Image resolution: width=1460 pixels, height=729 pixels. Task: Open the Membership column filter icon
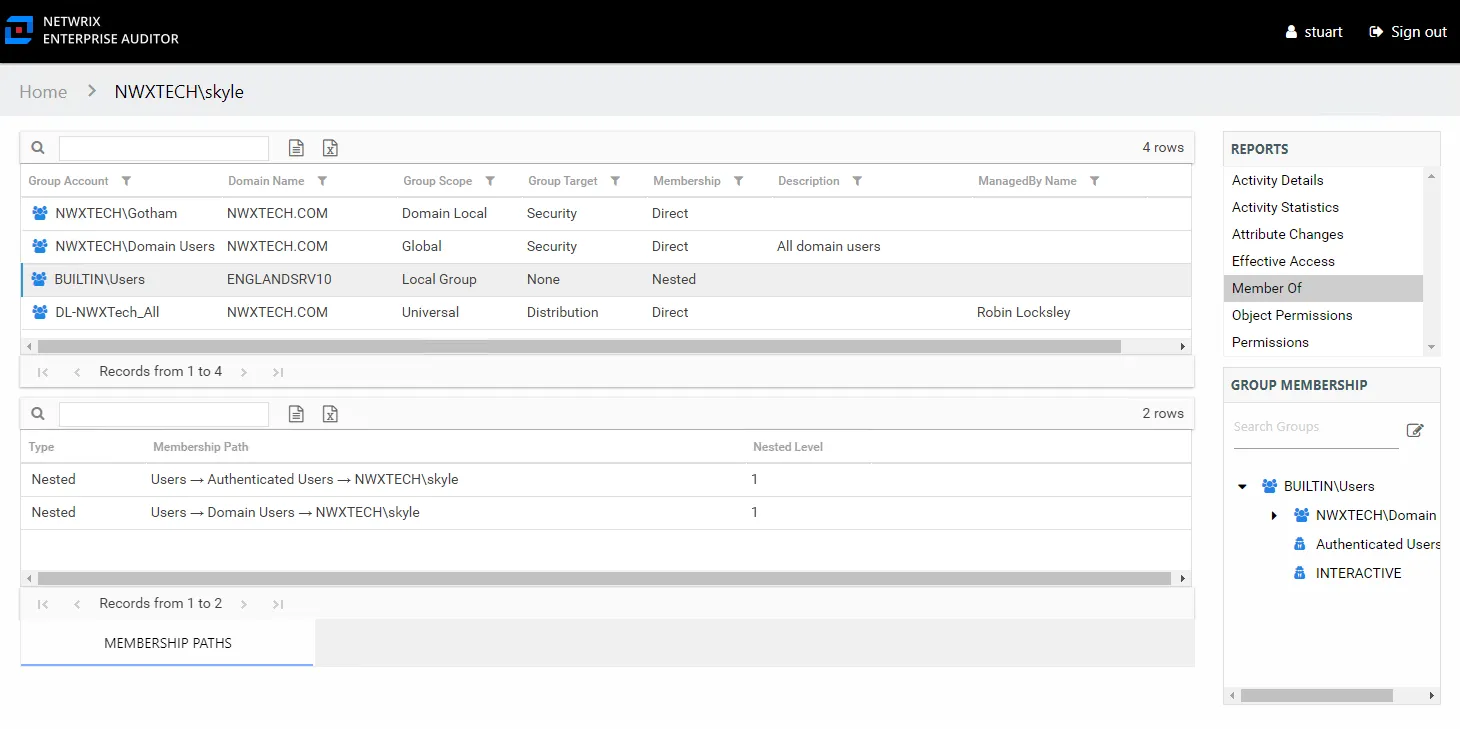pyautogui.click(x=738, y=181)
